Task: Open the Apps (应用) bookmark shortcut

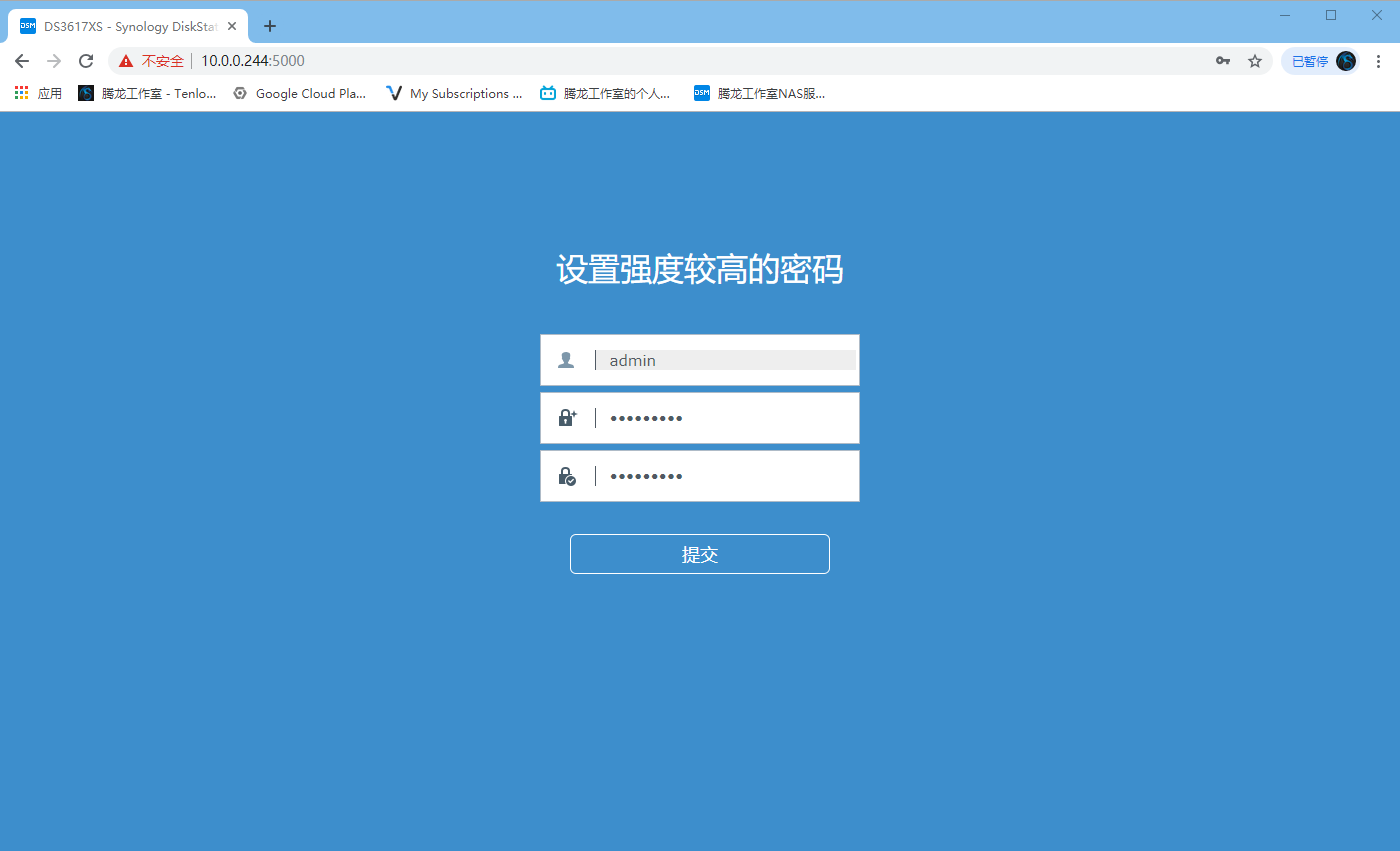Action: pyautogui.click(x=38, y=93)
